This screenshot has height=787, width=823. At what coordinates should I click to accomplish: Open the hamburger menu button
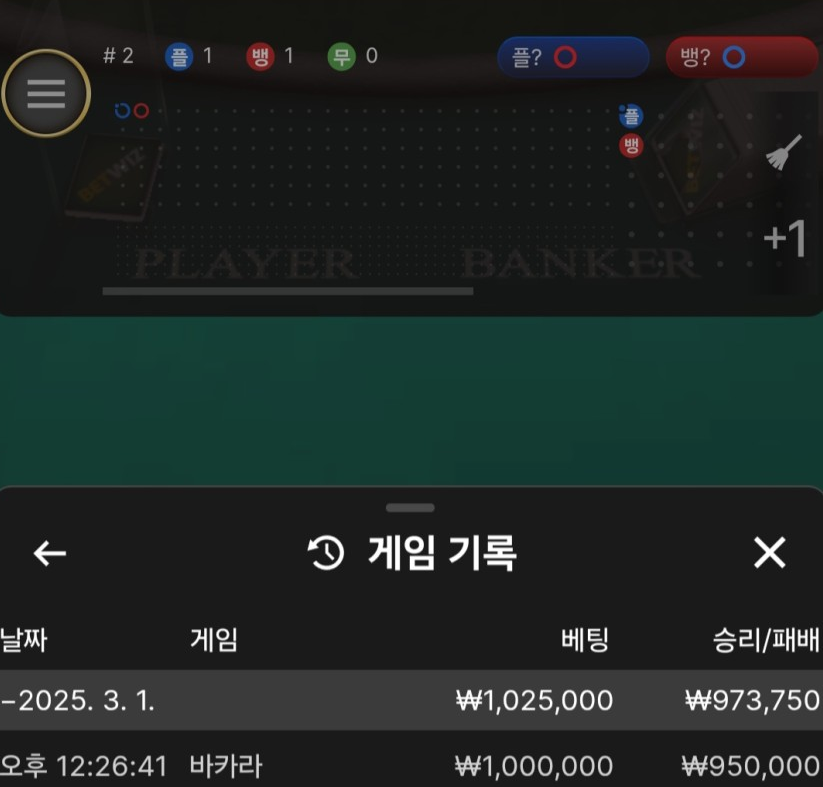pos(46,93)
